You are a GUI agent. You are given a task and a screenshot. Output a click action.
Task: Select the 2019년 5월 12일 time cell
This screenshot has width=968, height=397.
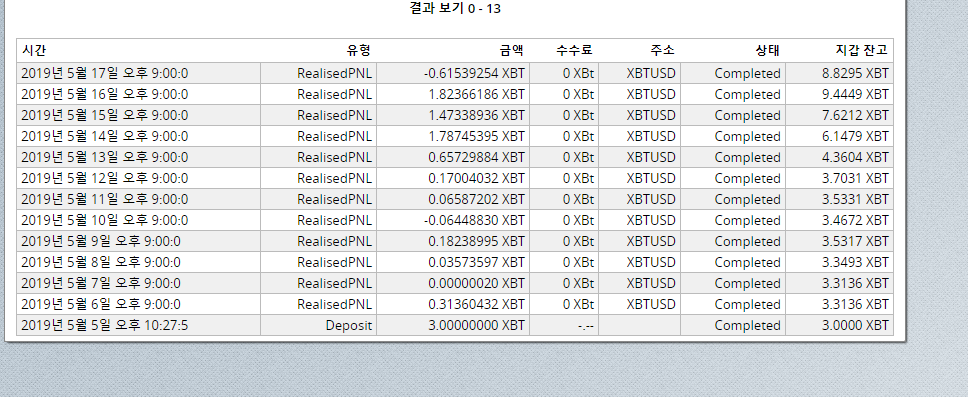click(138, 178)
